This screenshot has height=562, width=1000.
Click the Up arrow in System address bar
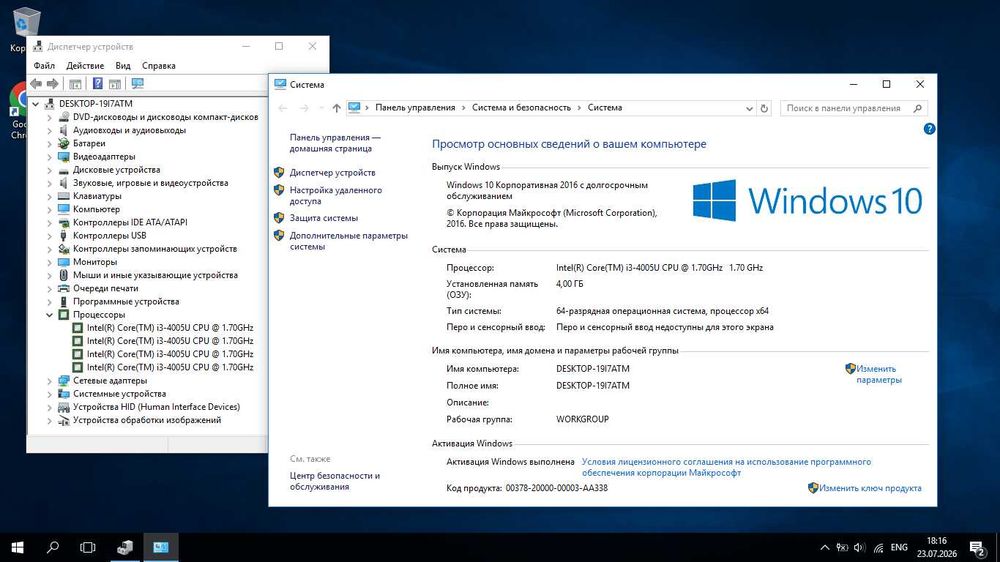click(x=336, y=108)
